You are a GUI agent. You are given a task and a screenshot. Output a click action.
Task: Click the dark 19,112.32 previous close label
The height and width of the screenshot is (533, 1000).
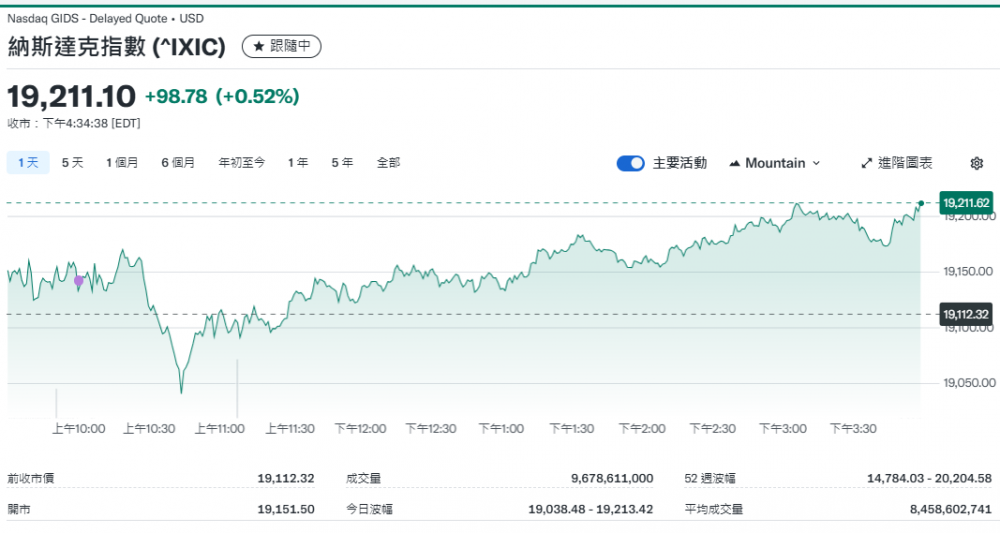(x=965, y=314)
